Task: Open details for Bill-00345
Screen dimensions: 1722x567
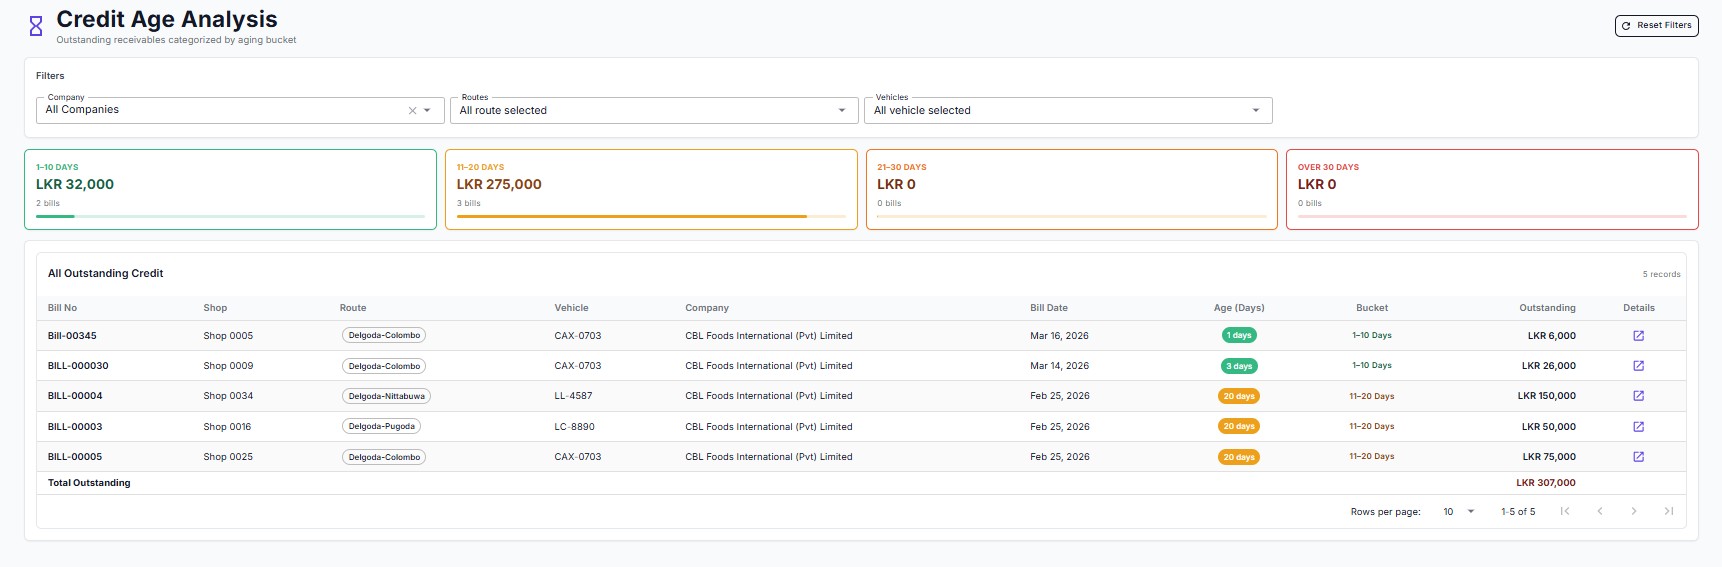Action: pos(1638,336)
